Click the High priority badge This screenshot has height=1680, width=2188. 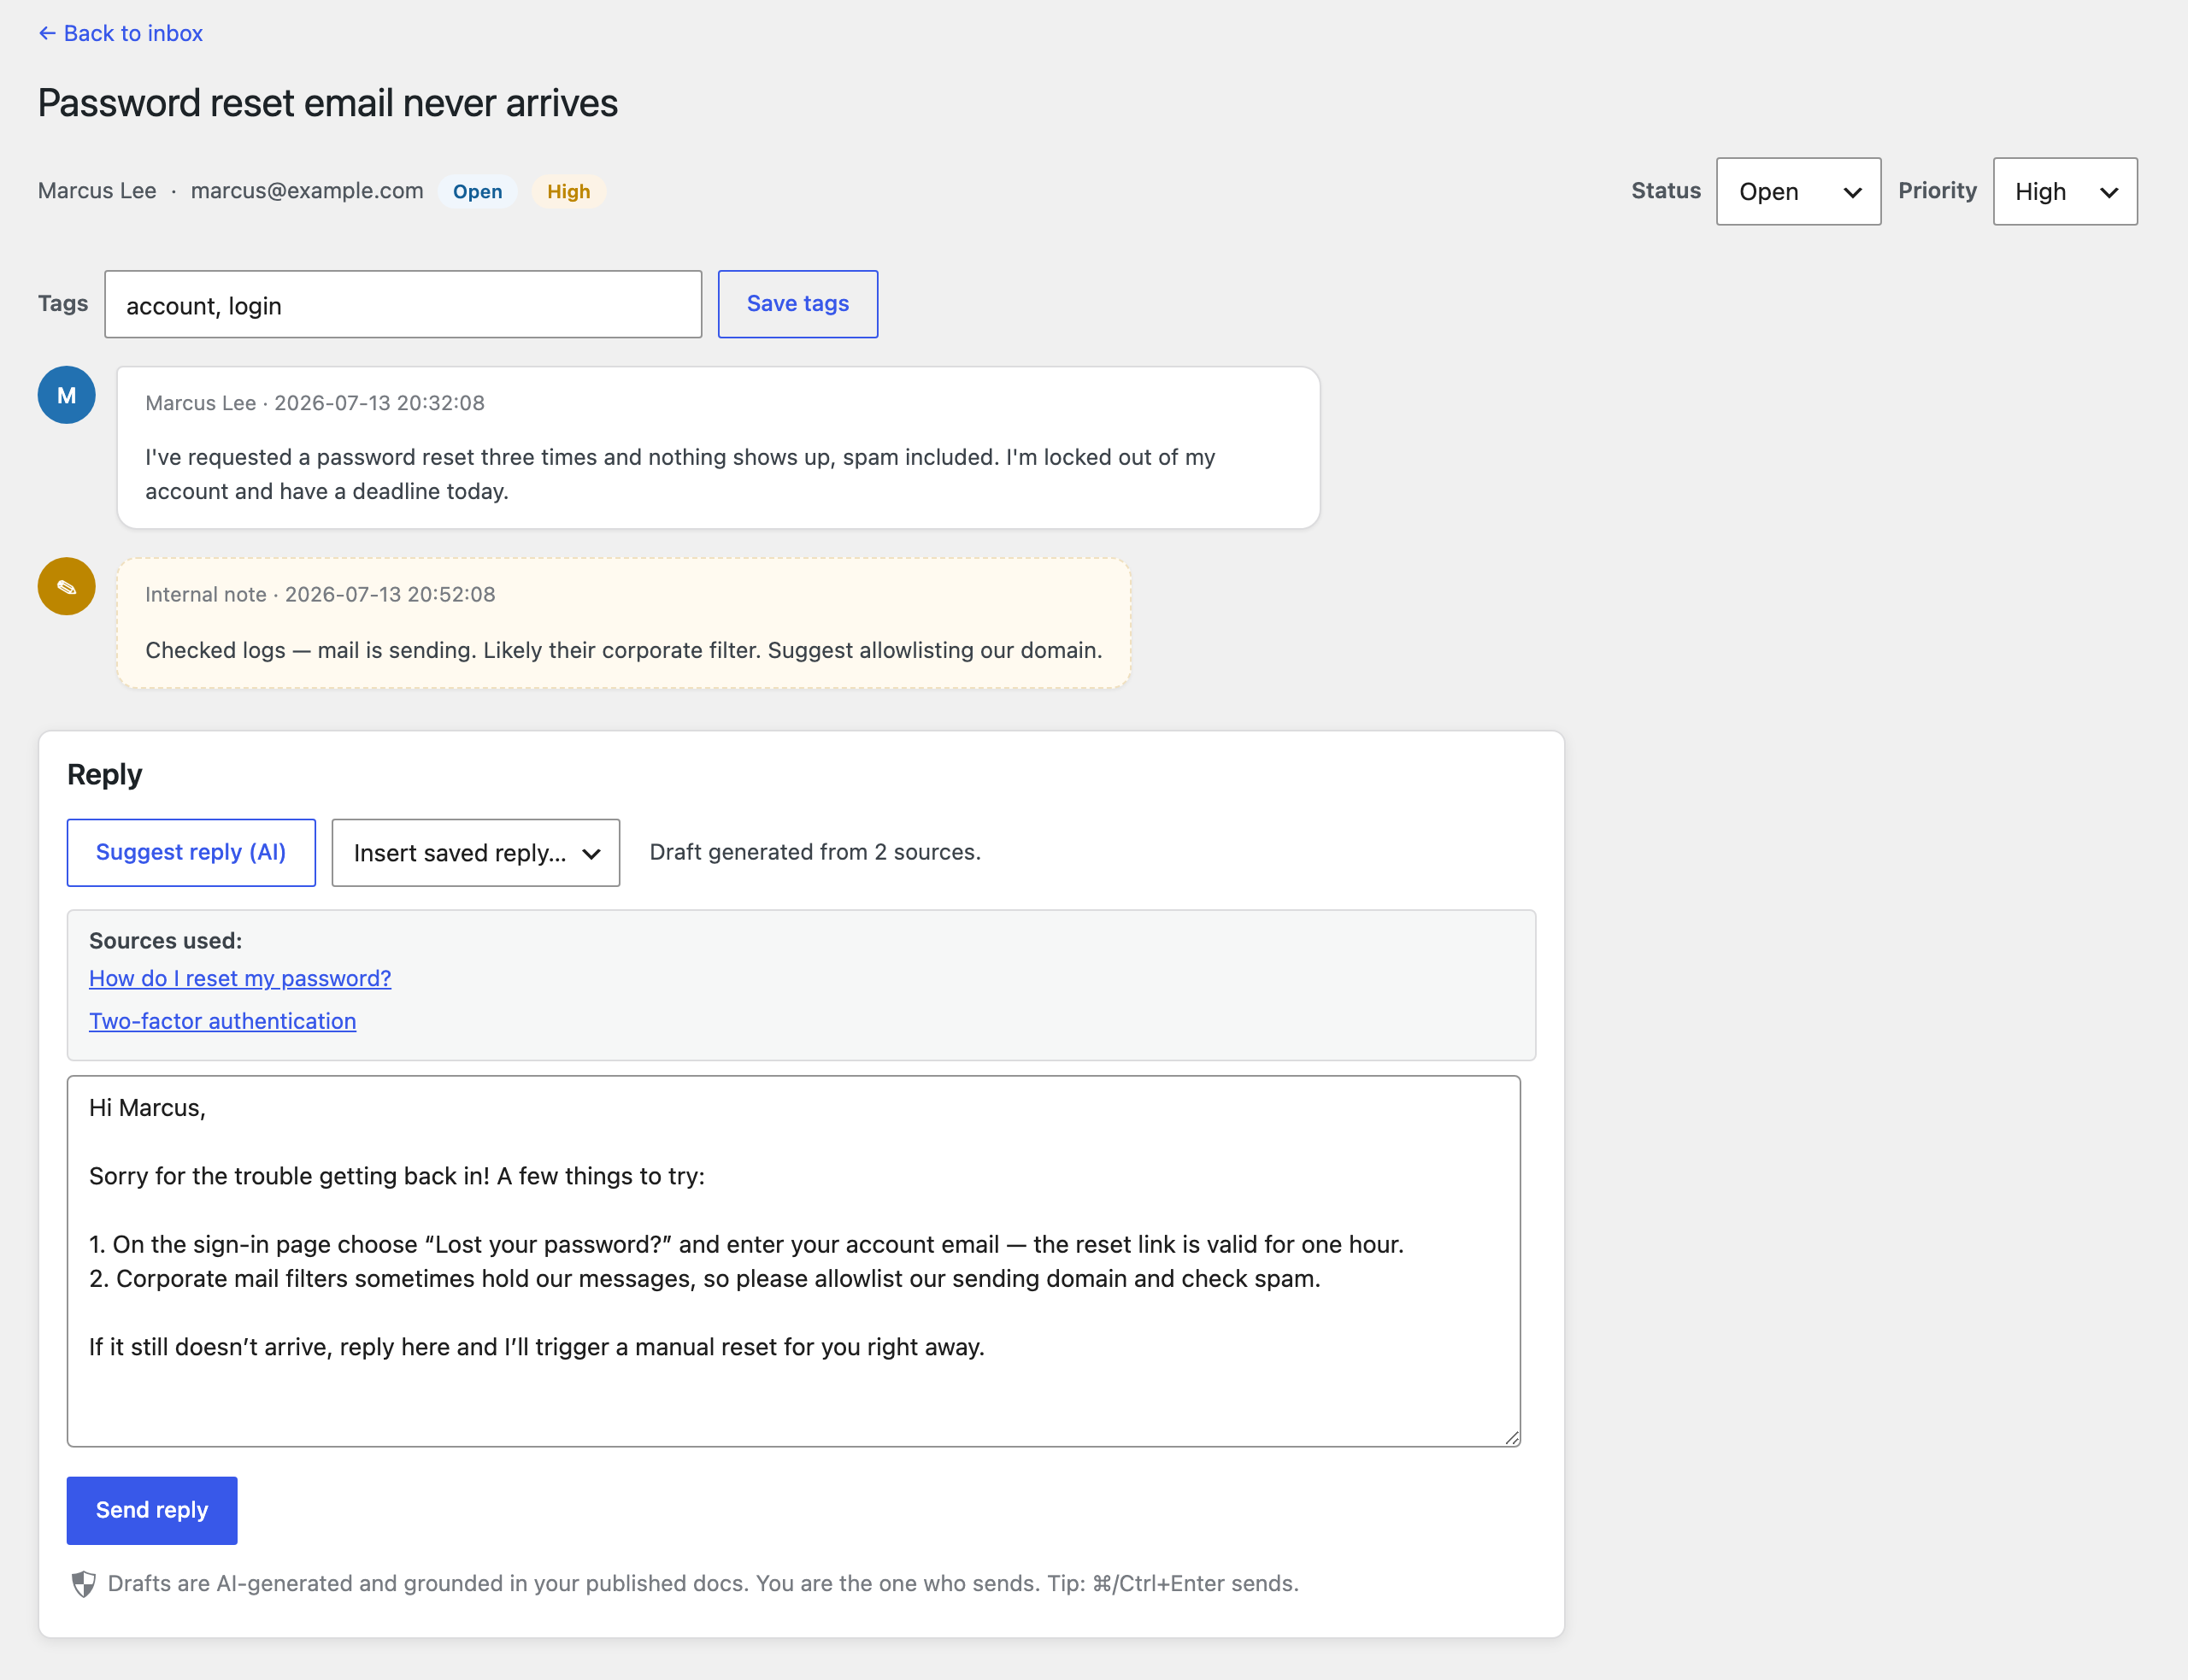568,191
